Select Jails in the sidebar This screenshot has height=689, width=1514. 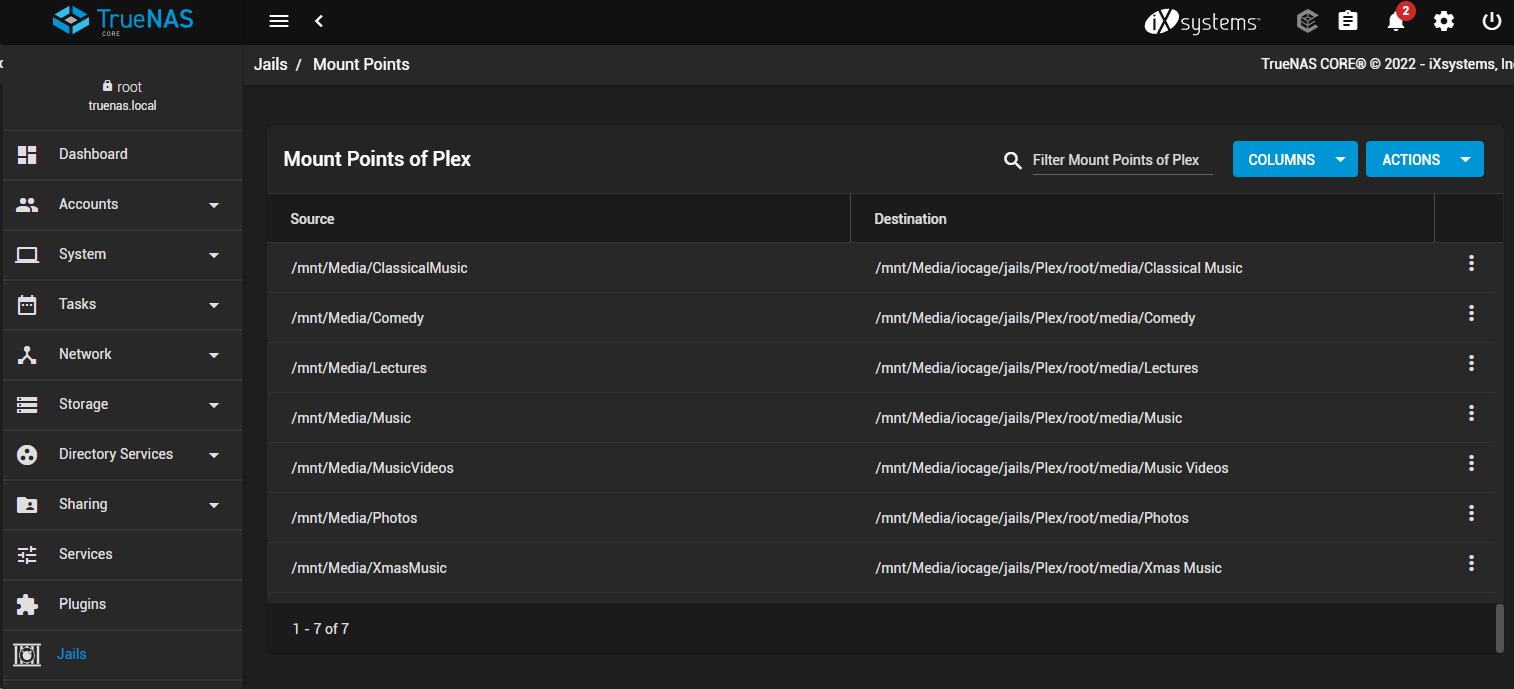(72, 654)
